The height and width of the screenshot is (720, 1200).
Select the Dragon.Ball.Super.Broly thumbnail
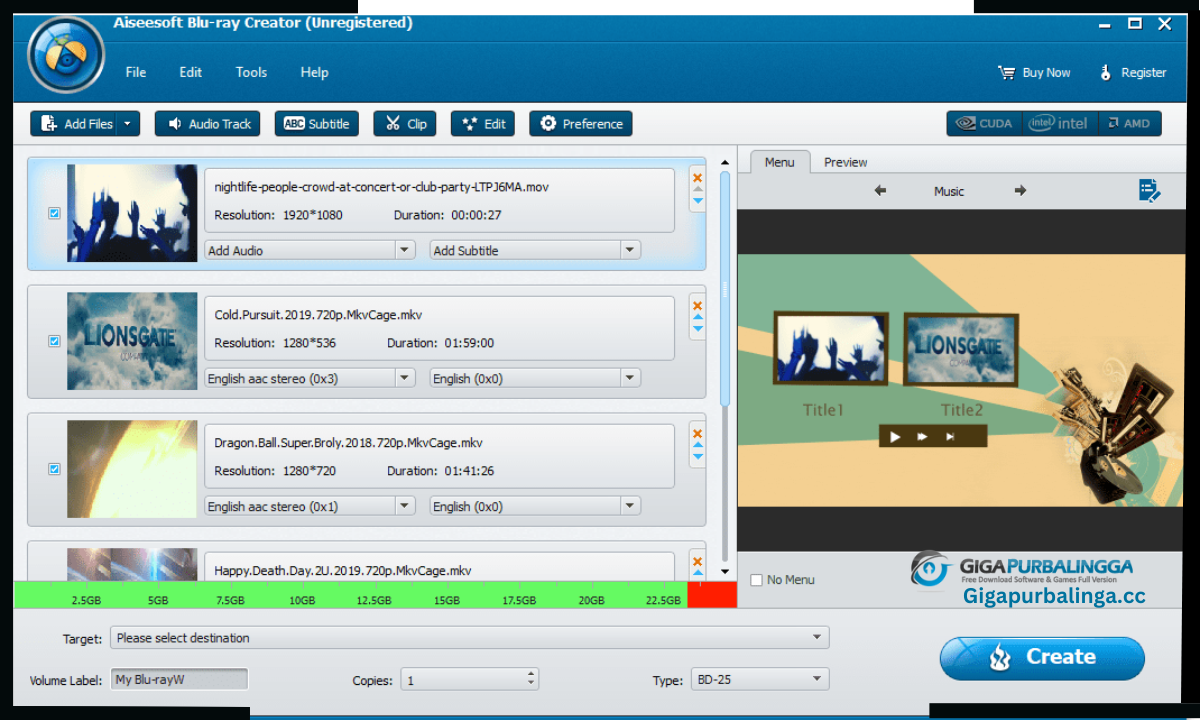[x=132, y=469]
